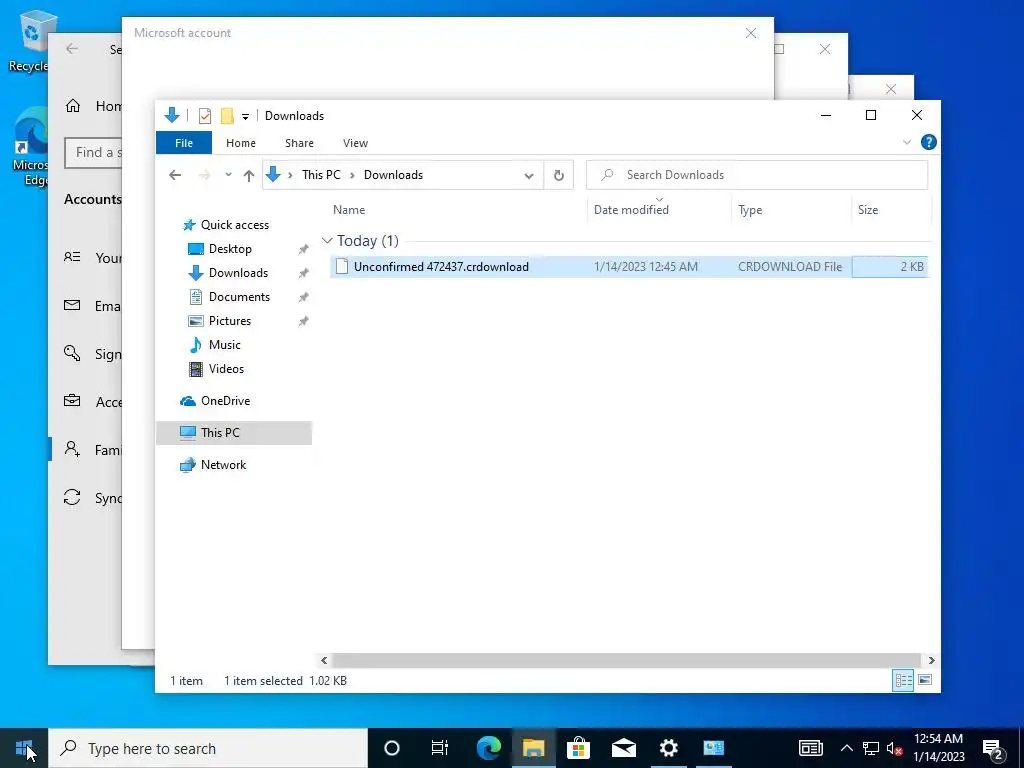Viewport: 1024px width, 768px height.
Task: Click the 2 KB size cell
Action: click(890, 266)
